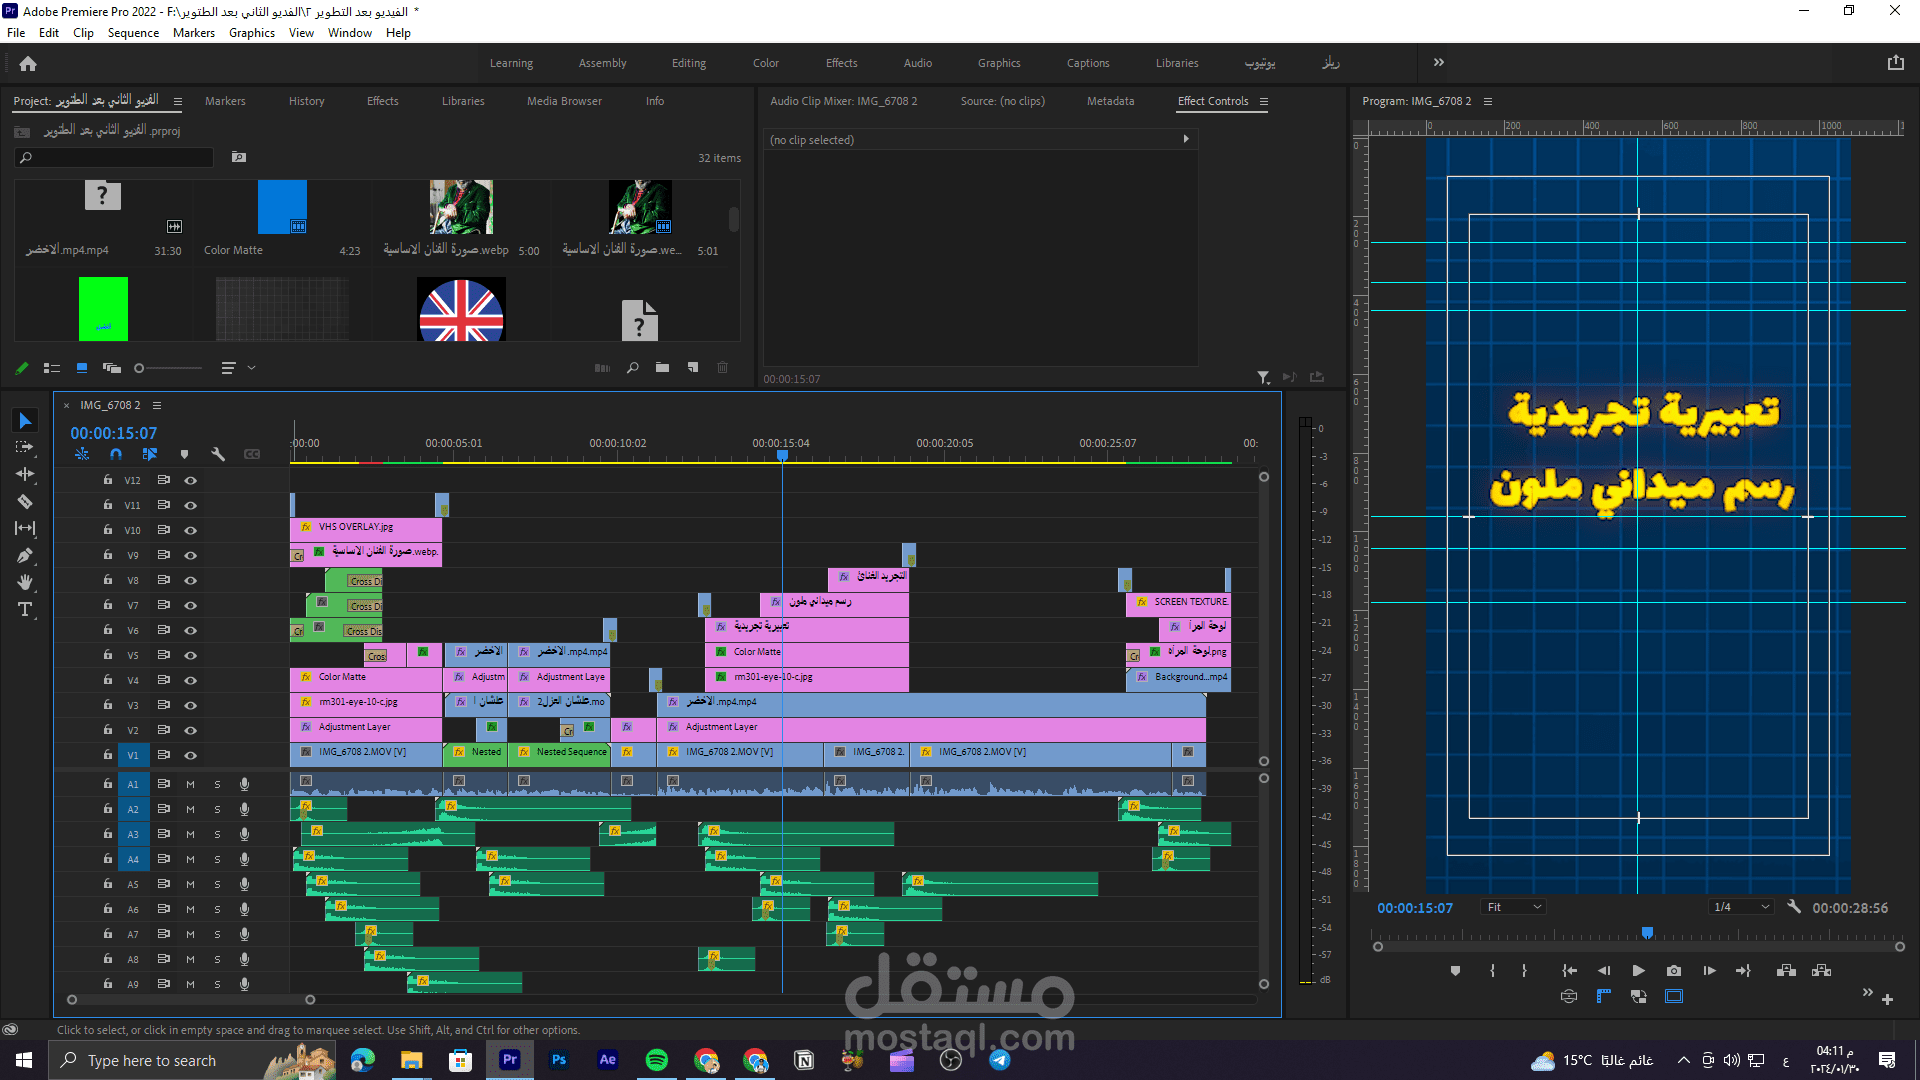The width and height of the screenshot is (1920, 1080).
Task: Mute audio track A2
Action: pyautogui.click(x=190, y=809)
